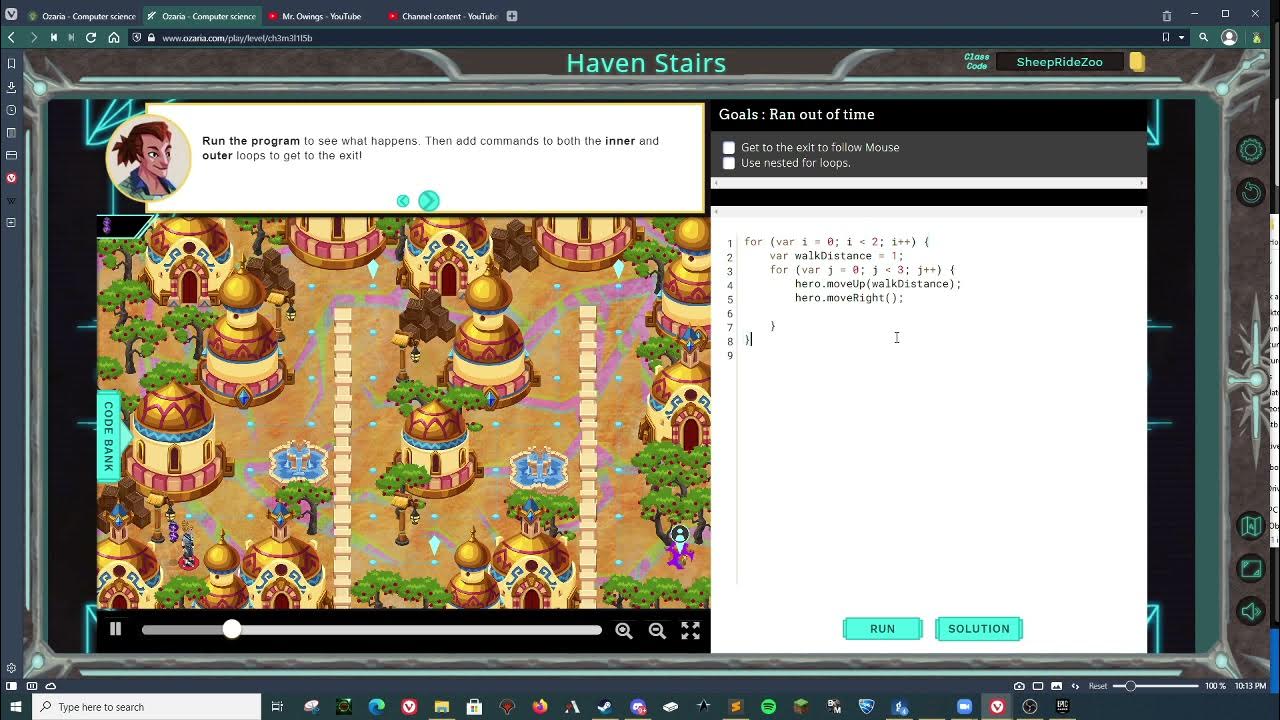Switch to first Ozaria - Computer science tab
This screenshot has height=720, width=1280.
(82, 16)
